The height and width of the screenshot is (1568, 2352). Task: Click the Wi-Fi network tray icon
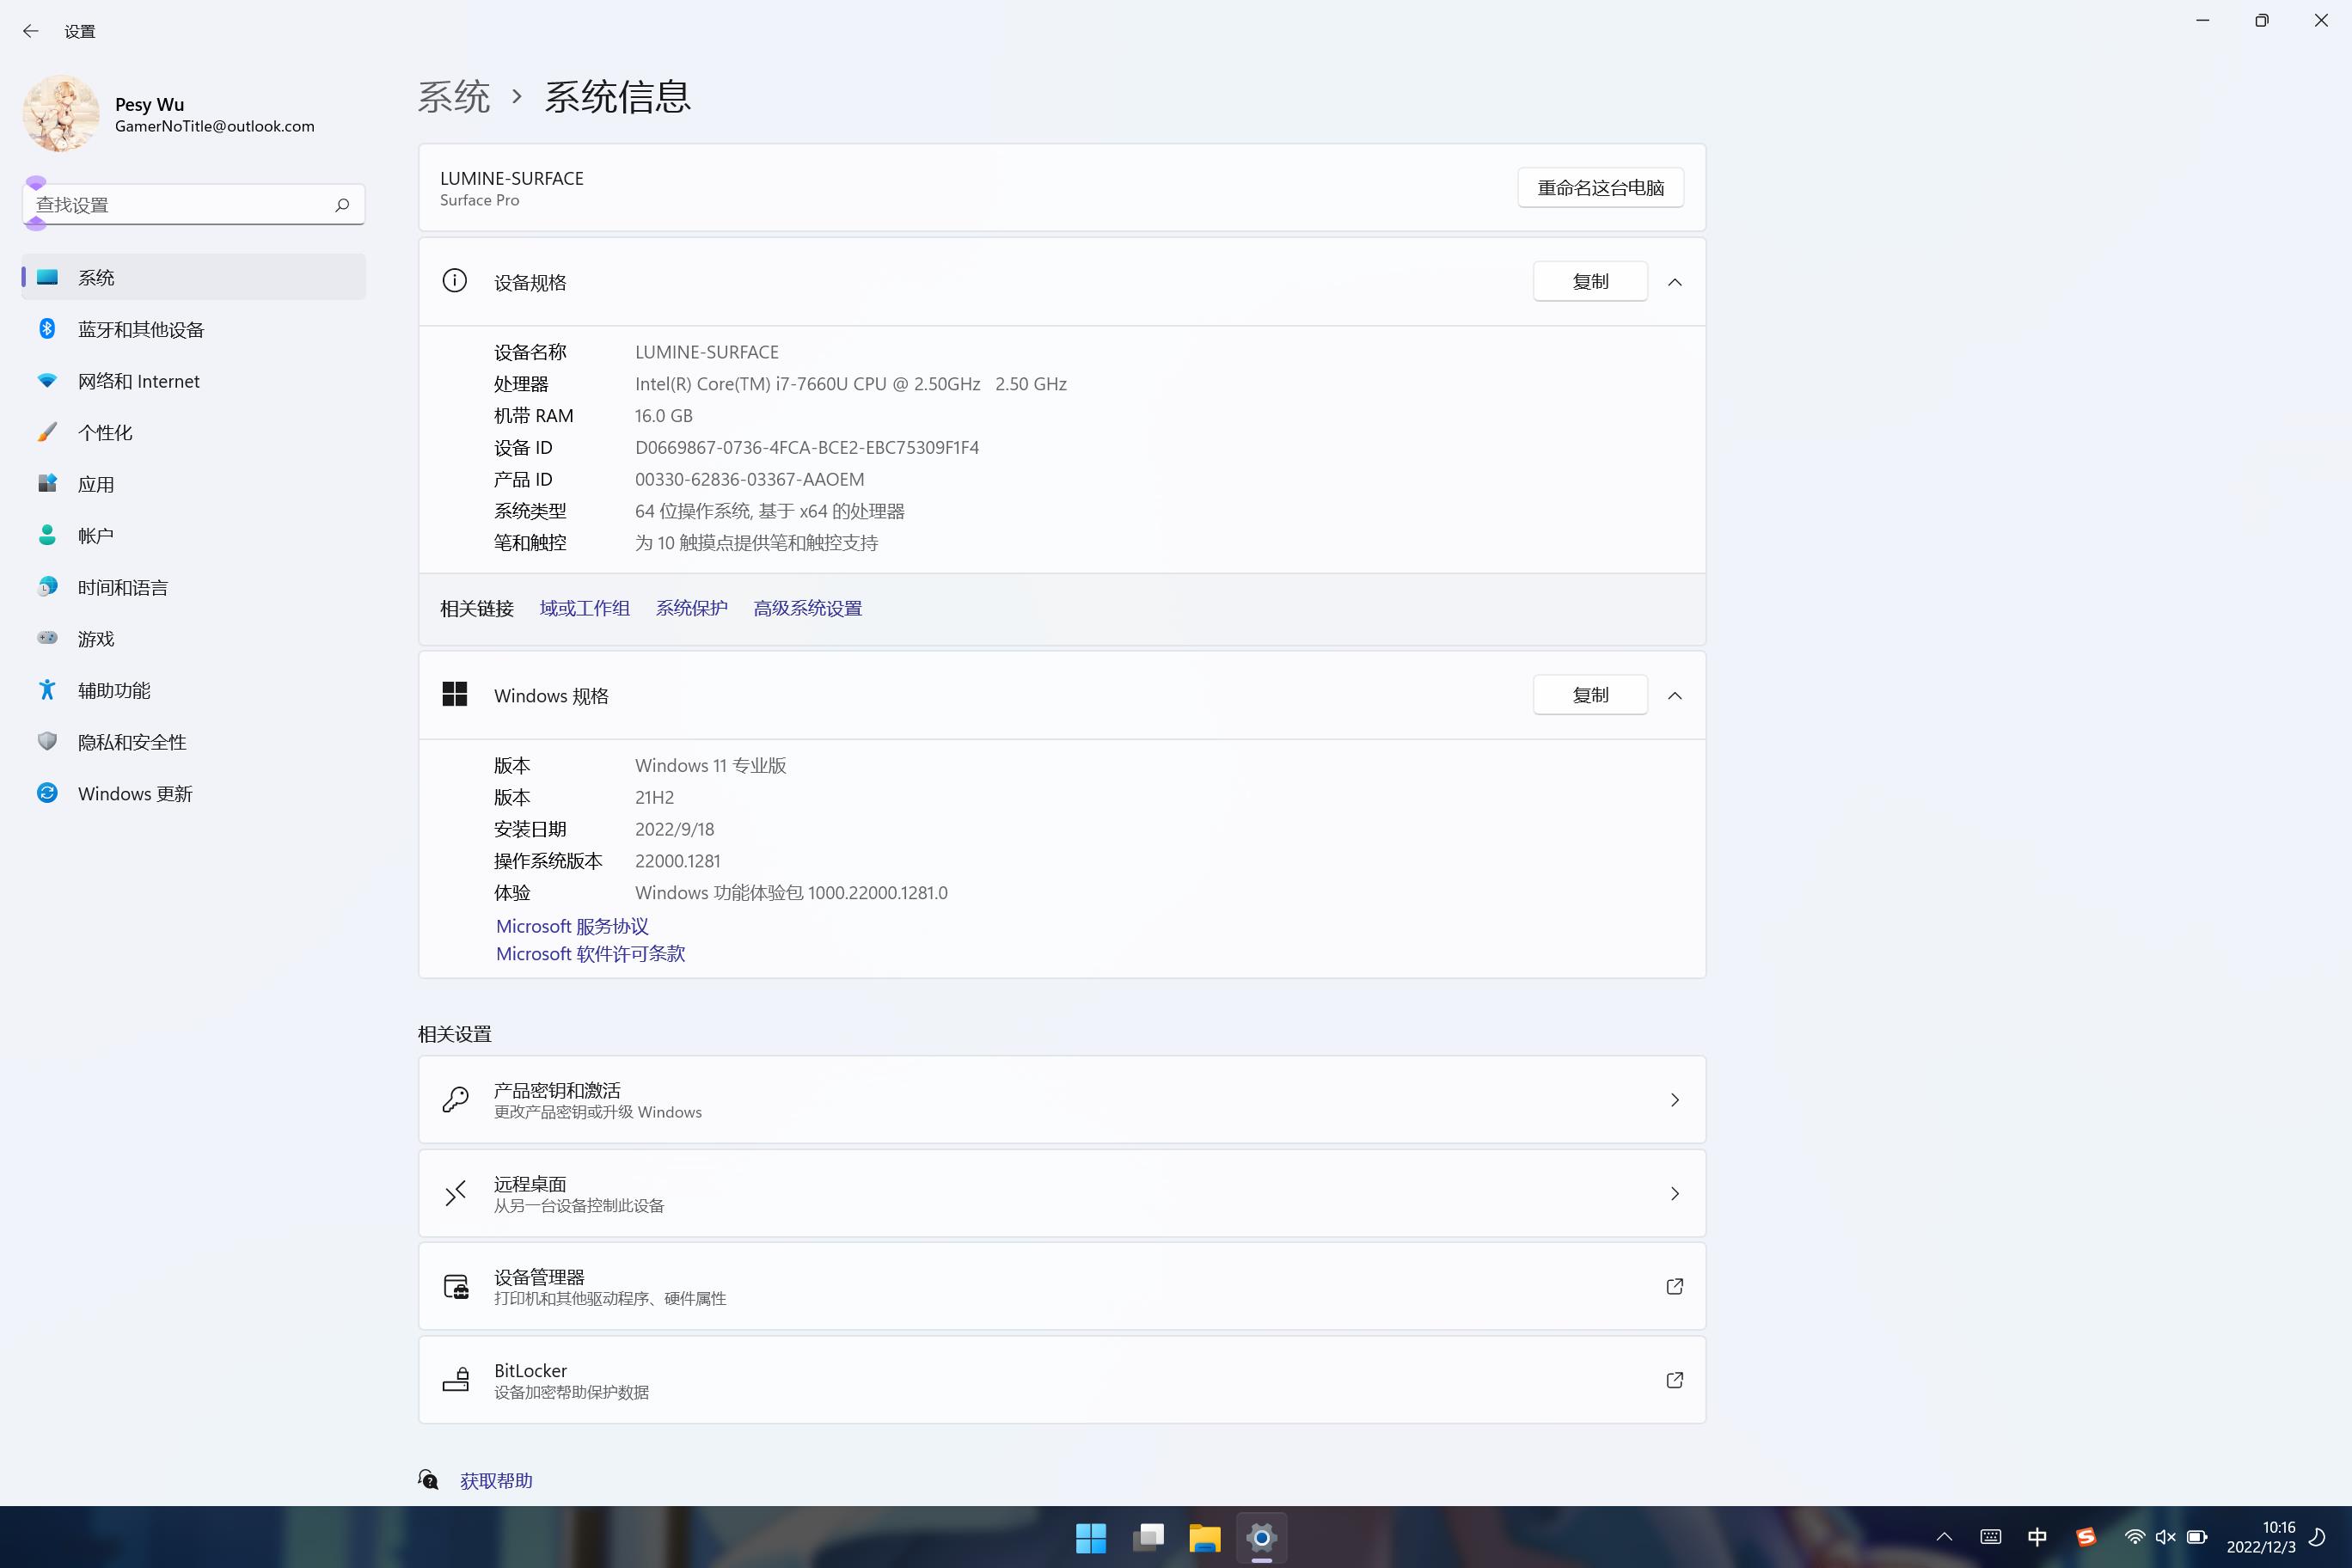2133,1537
